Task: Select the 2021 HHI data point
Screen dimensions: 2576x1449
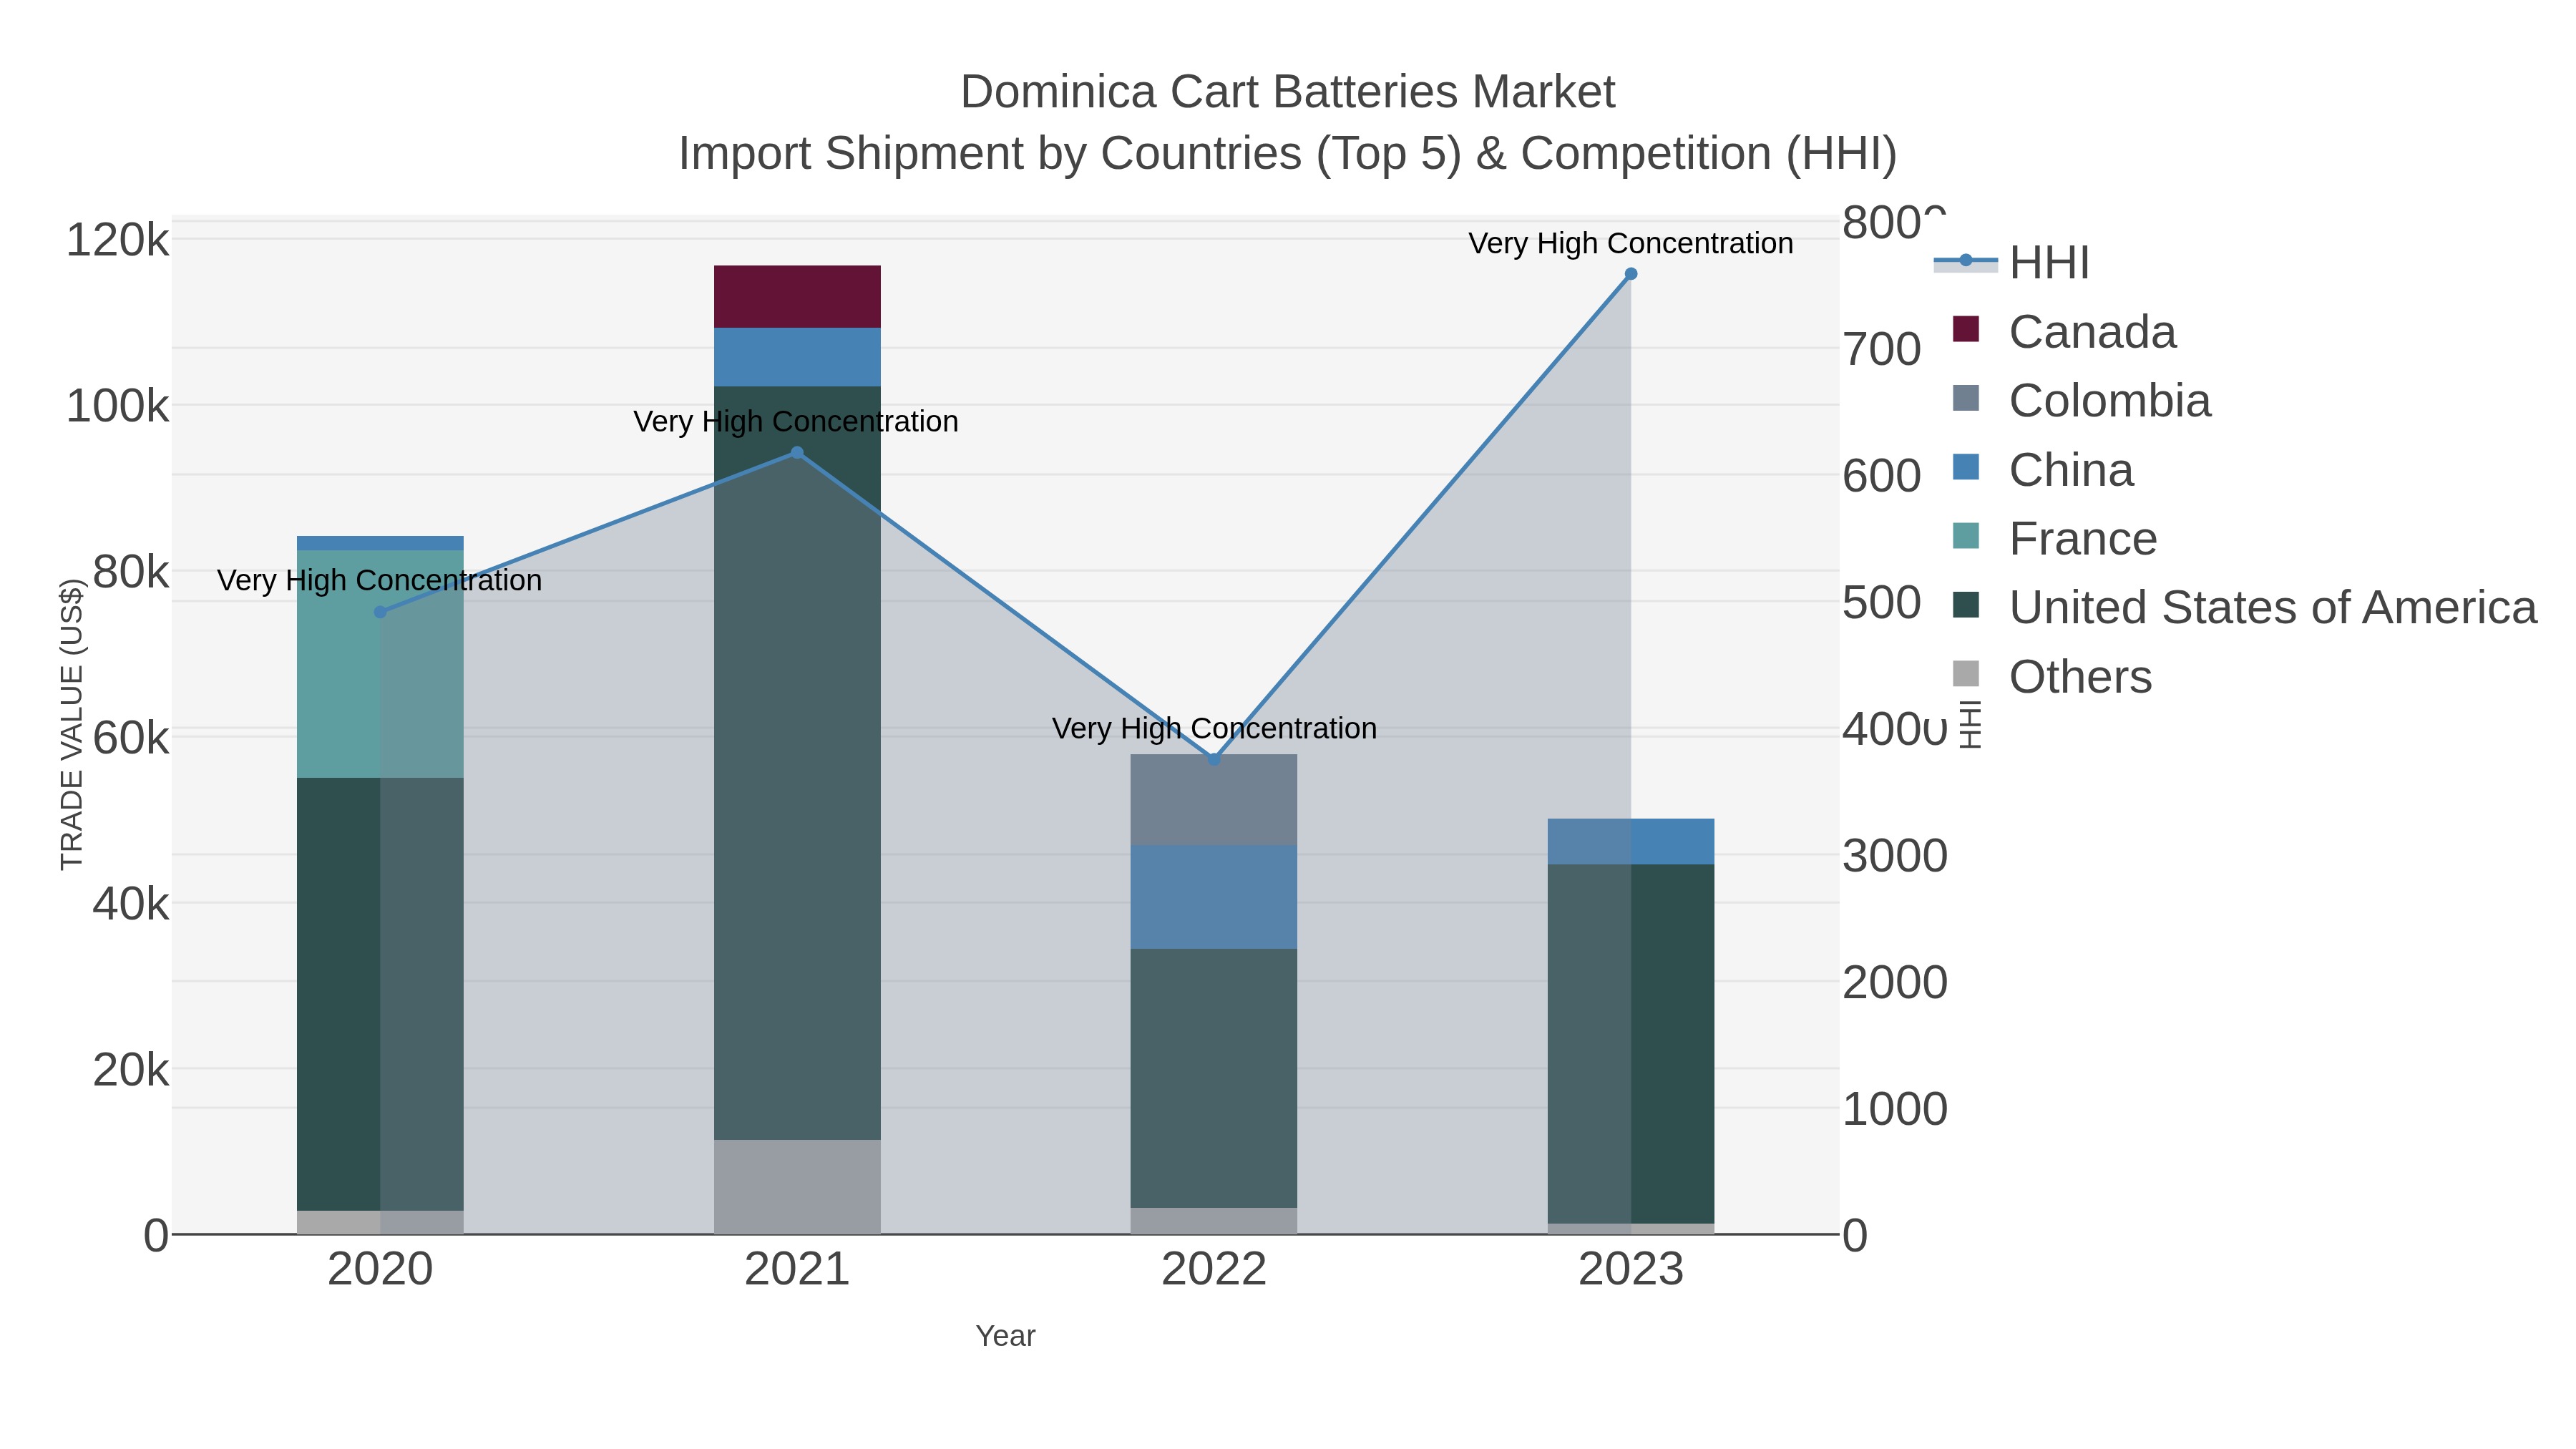Action: pyautogui.click(x=797, y=453)
